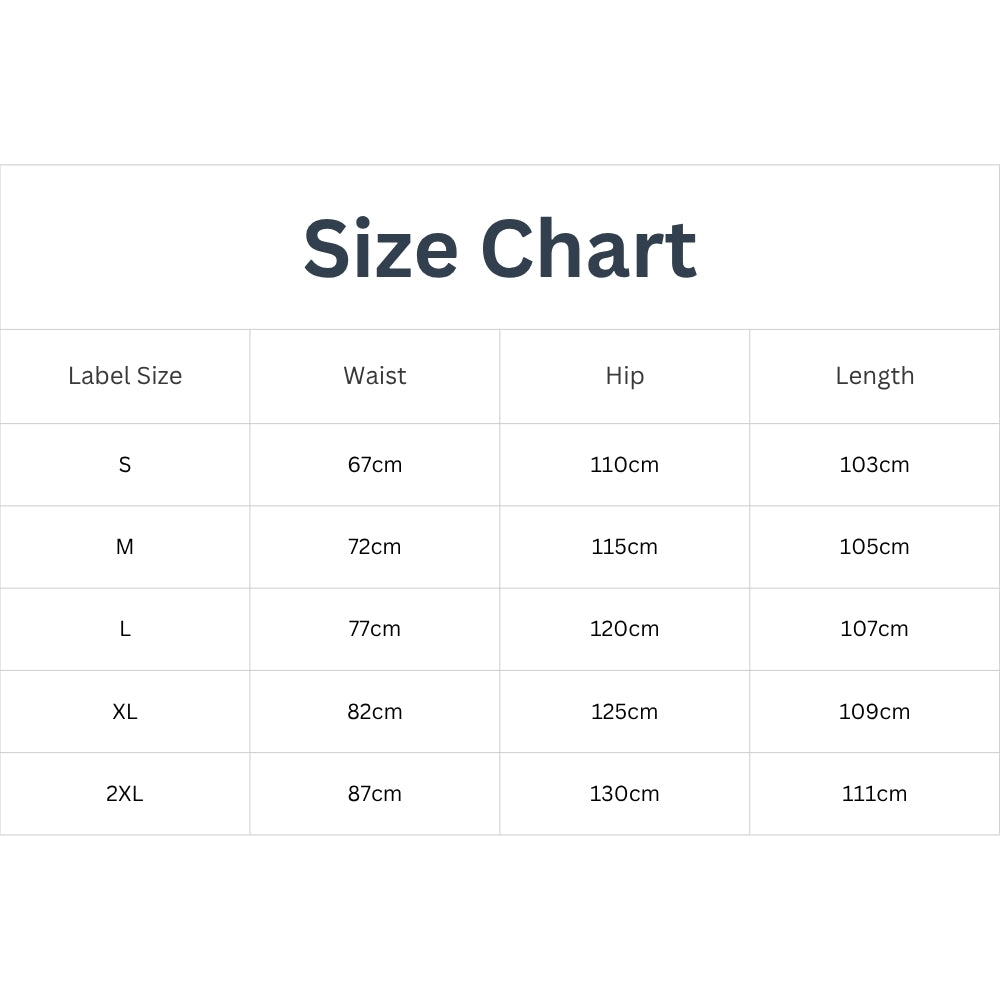Click the 87cm waist value

(375, 794)
